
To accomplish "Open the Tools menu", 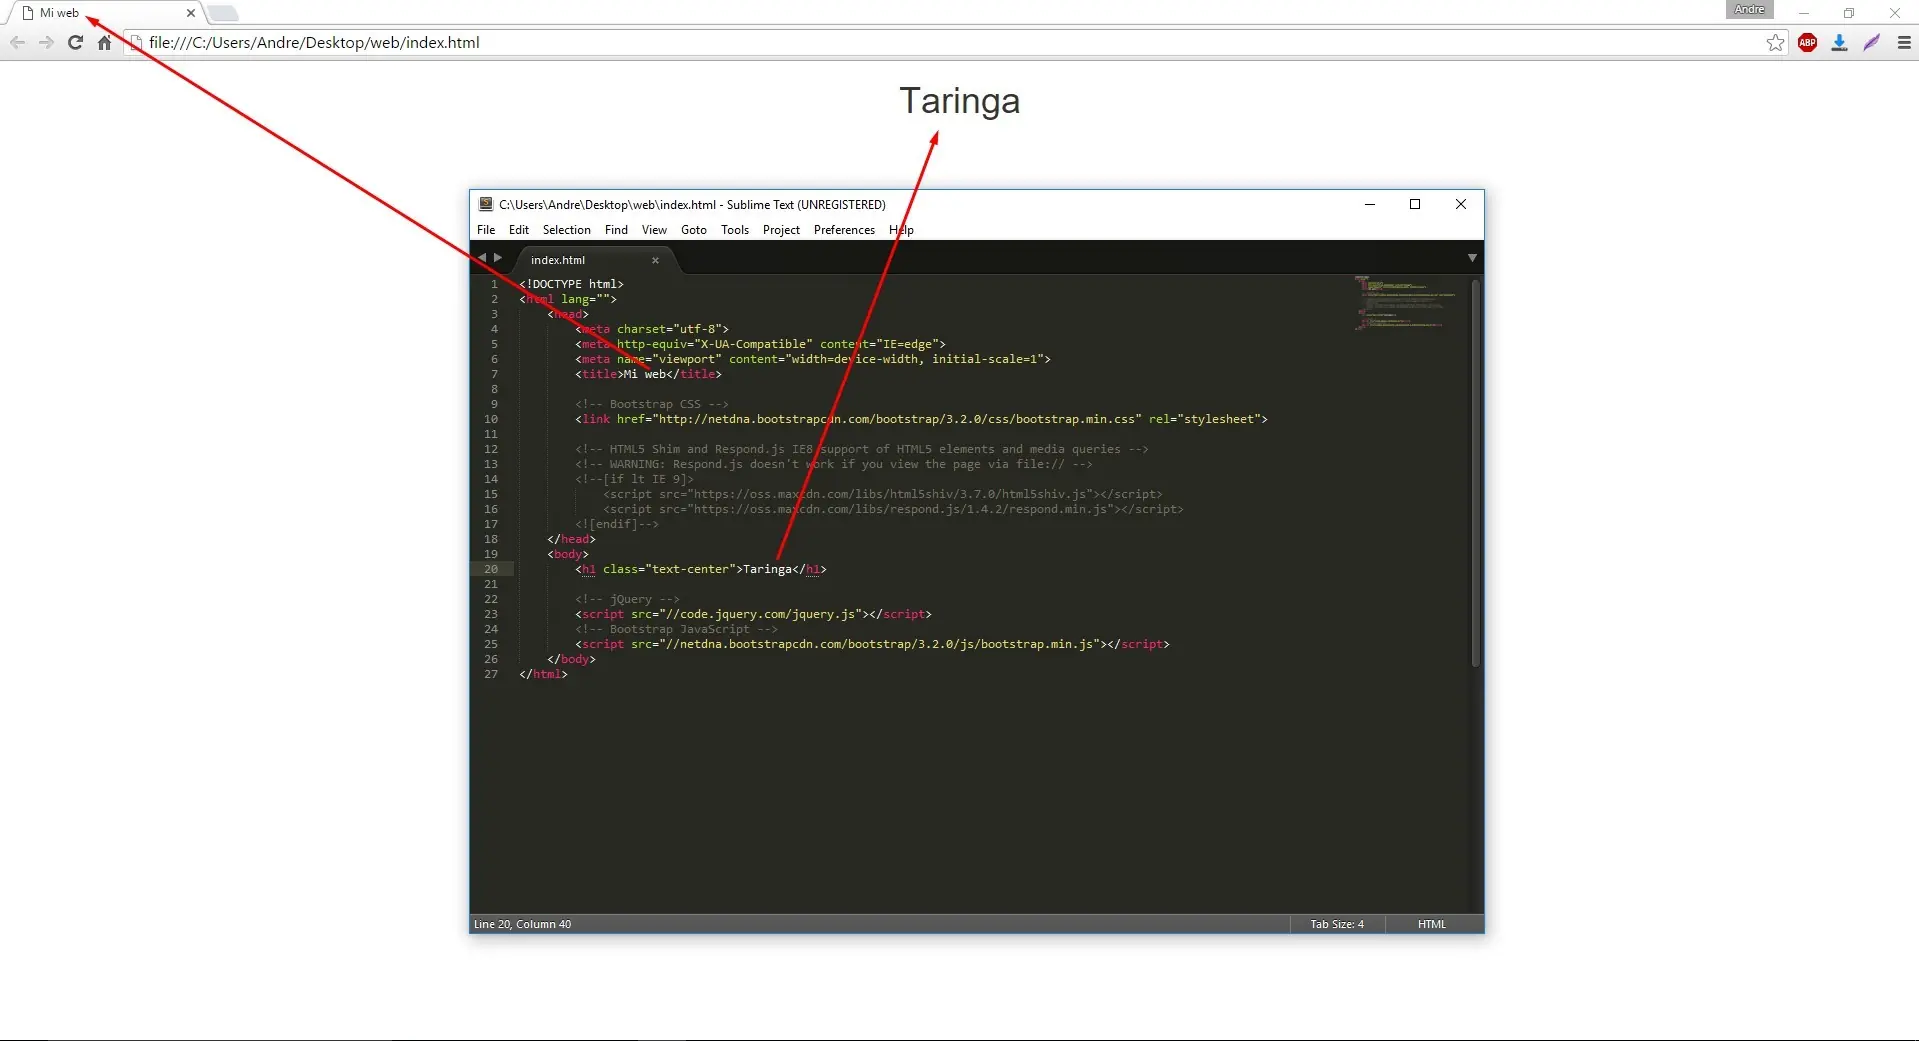I will pyautogui.click(x=735, y=230).
